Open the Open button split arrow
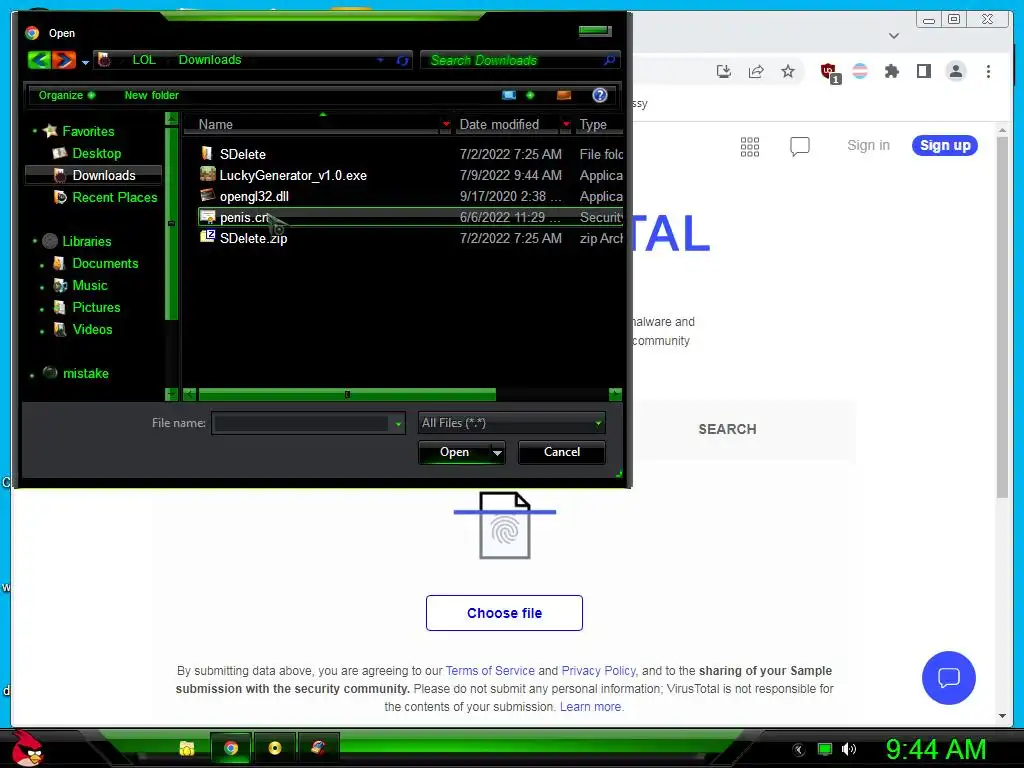Image resolution: width=1024 pixels, height=768 pixels. tap(498, 453)
